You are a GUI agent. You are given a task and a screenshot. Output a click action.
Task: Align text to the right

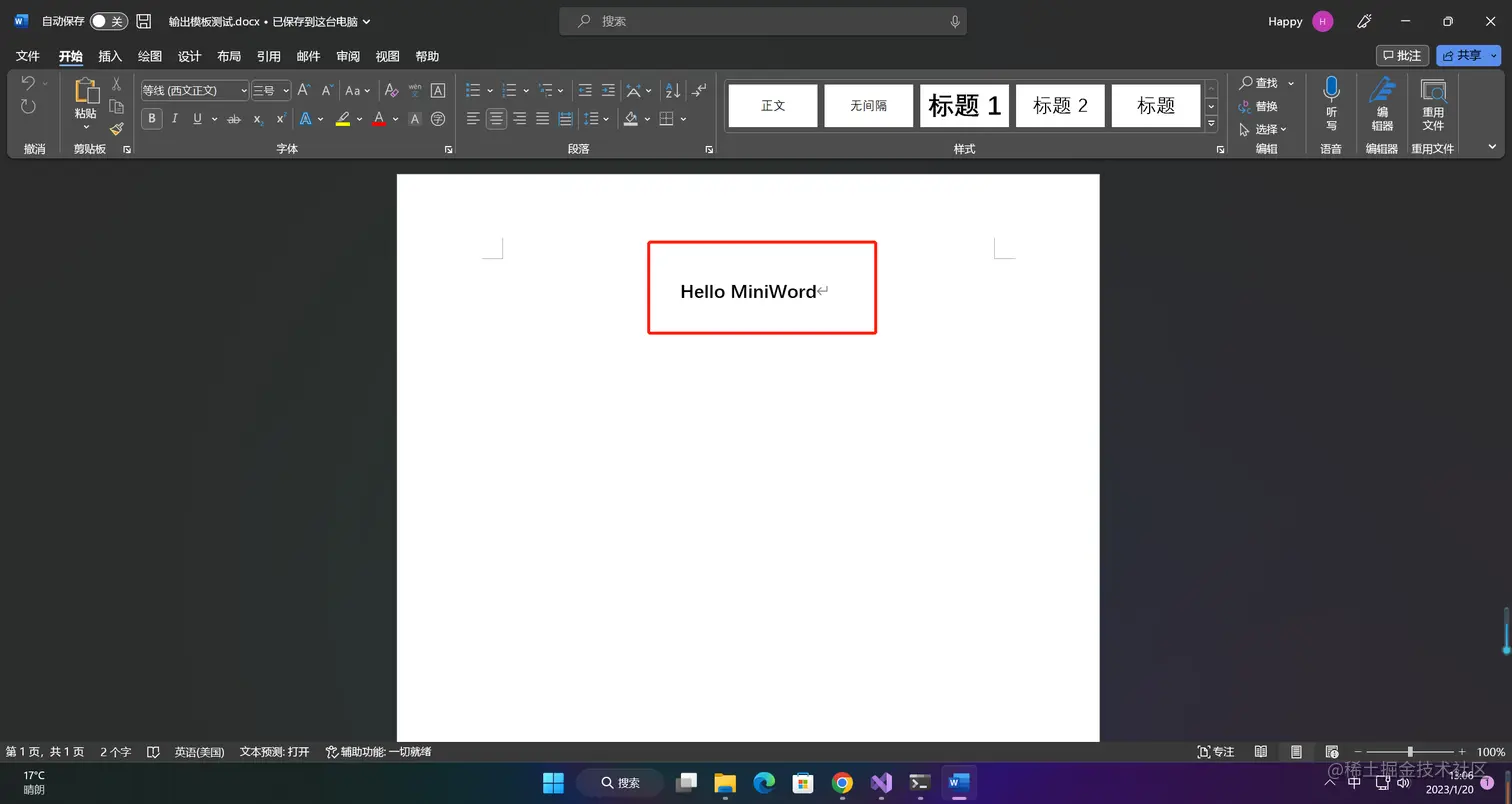[x=519, y=119]
